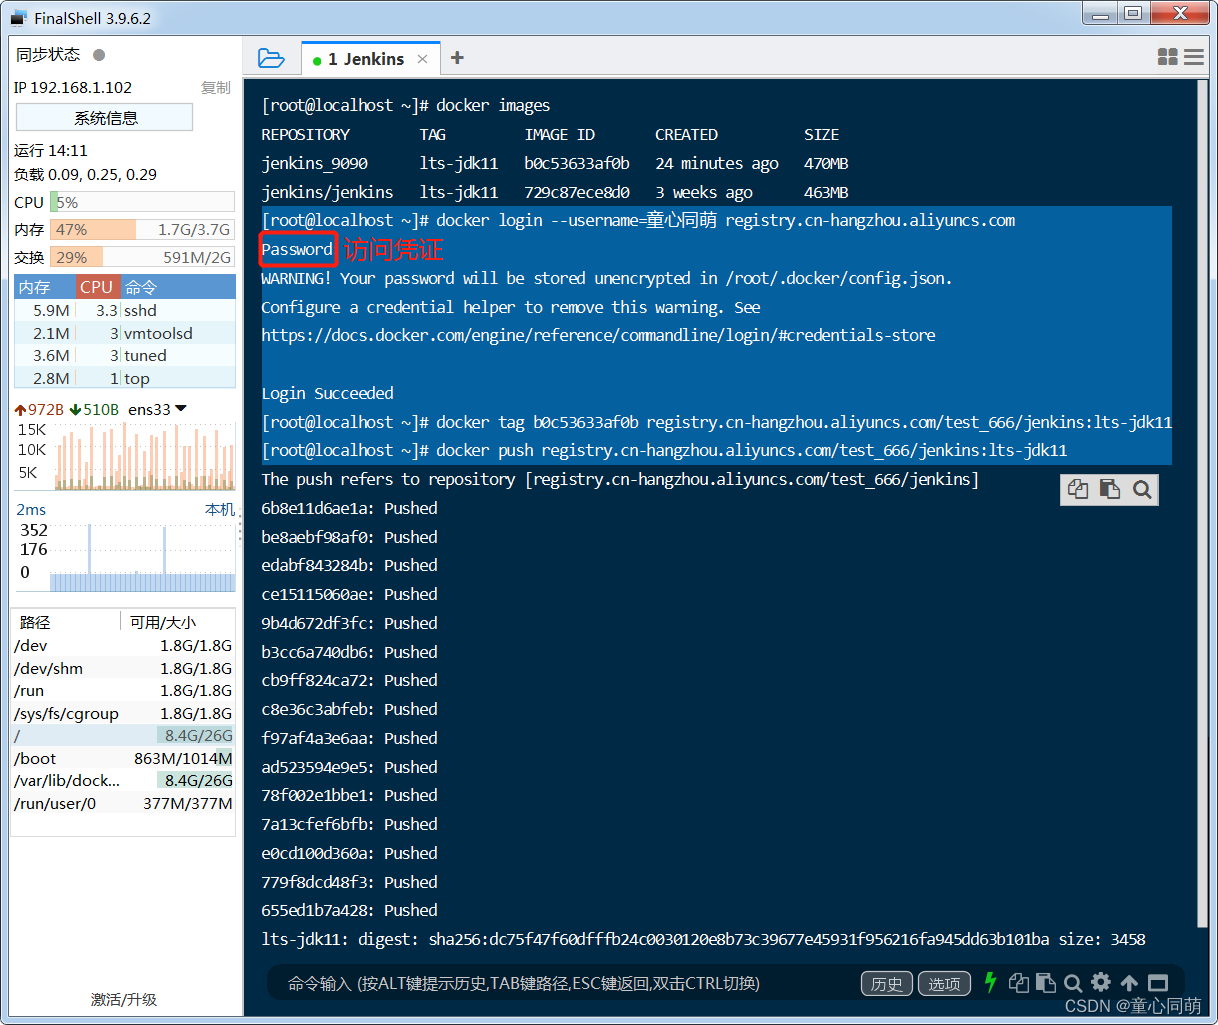This screenshot has height=1025, width=1218.
Task: Select the top process row
Action: 125,378
